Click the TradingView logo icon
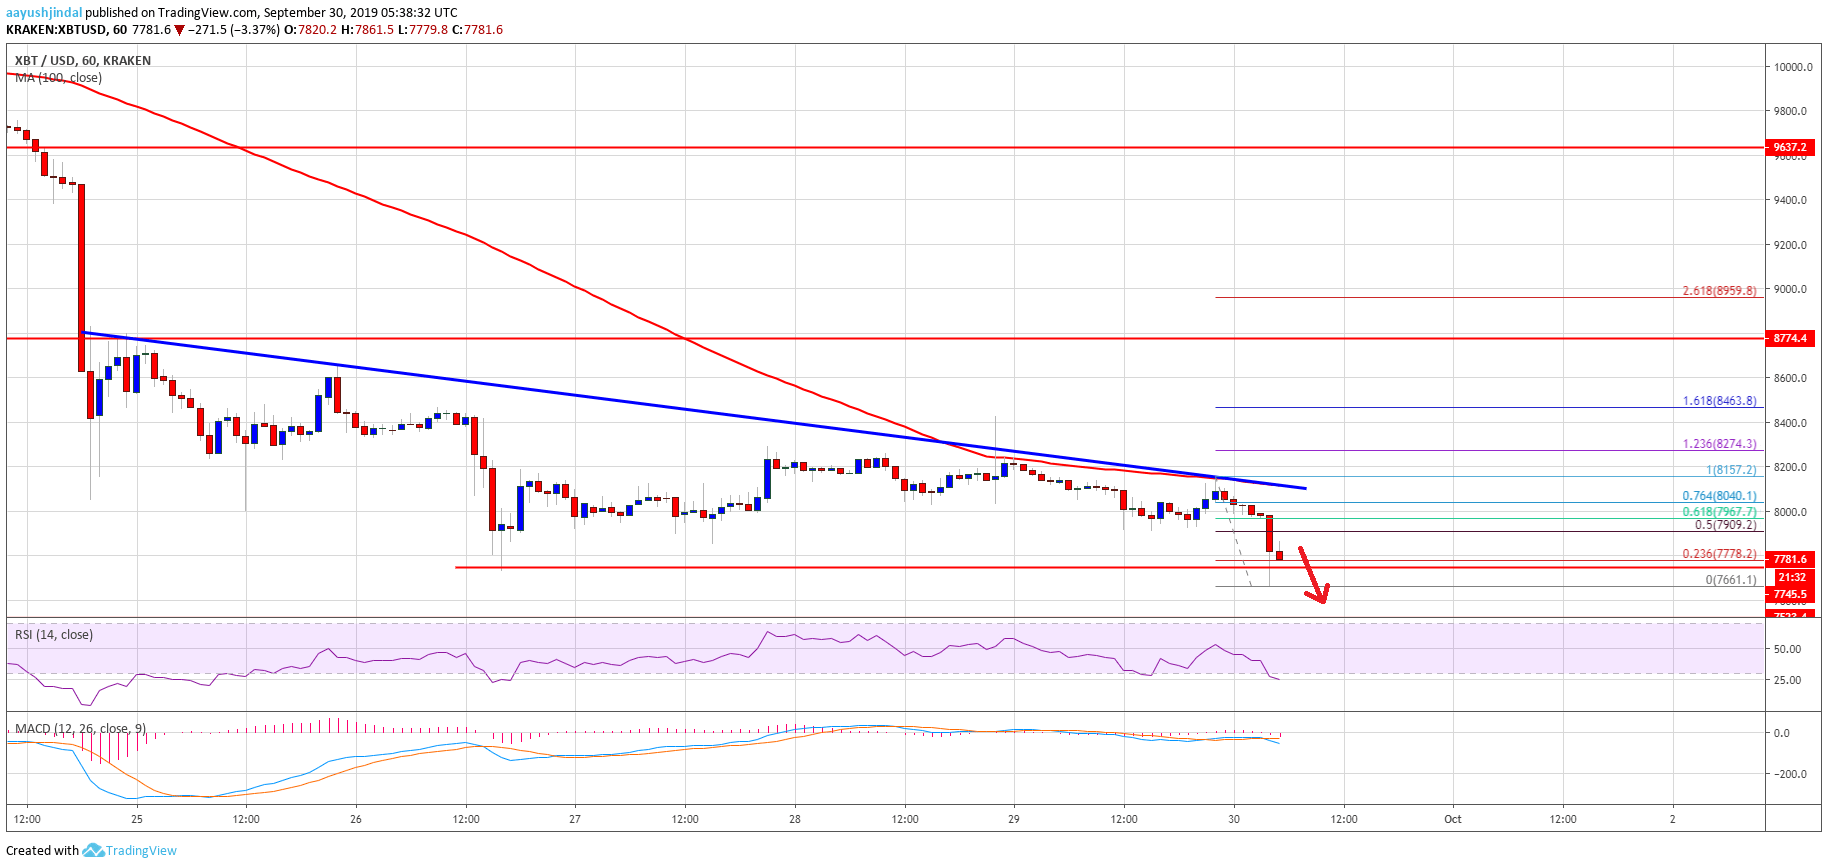The image size is (1828, 868). (x=93, y=850)
